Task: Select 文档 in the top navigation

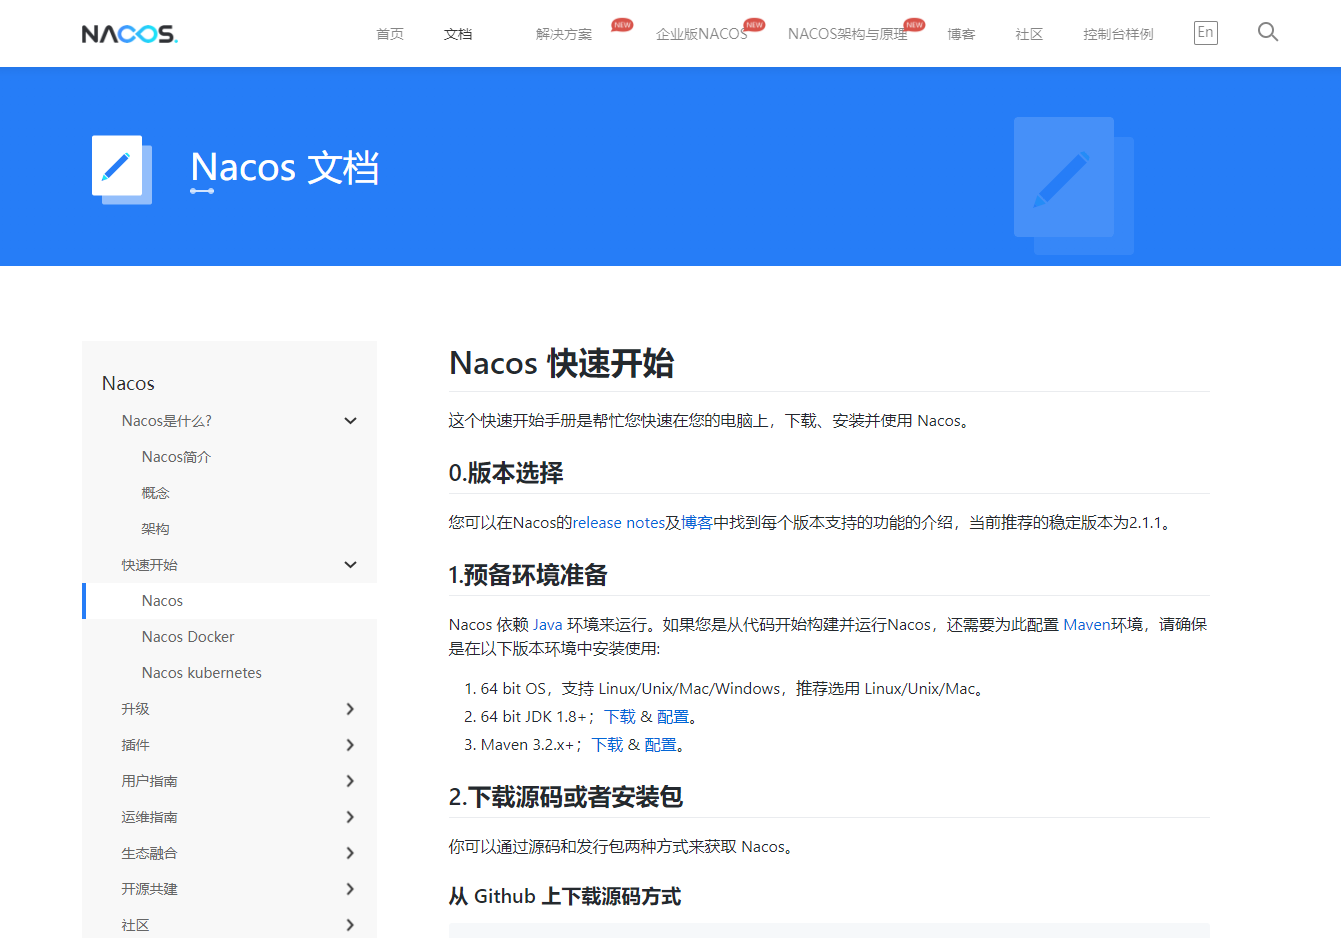Action: [457, 33]
